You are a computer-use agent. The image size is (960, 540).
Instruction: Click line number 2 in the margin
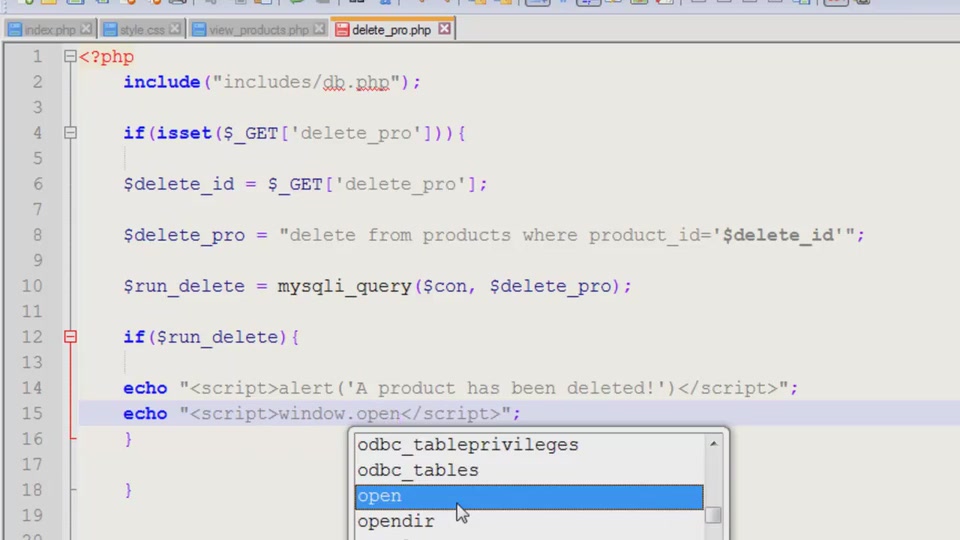click(x=37, y=82)
